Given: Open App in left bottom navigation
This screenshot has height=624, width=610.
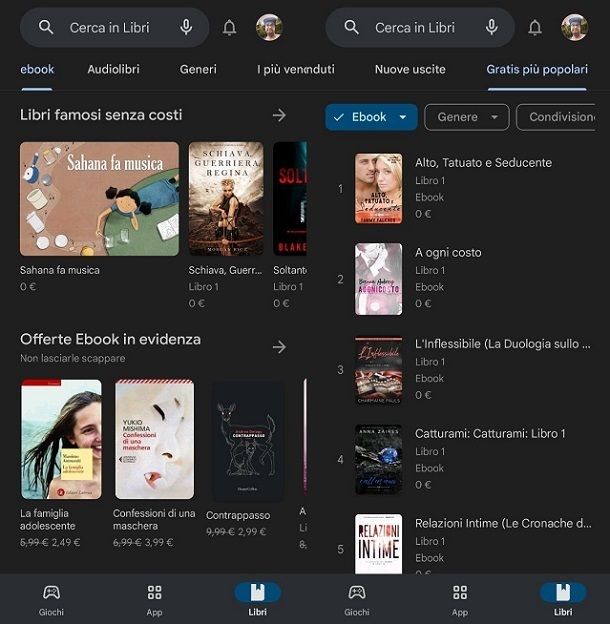Looking at the screenshot, I should (x=154, y=599).
